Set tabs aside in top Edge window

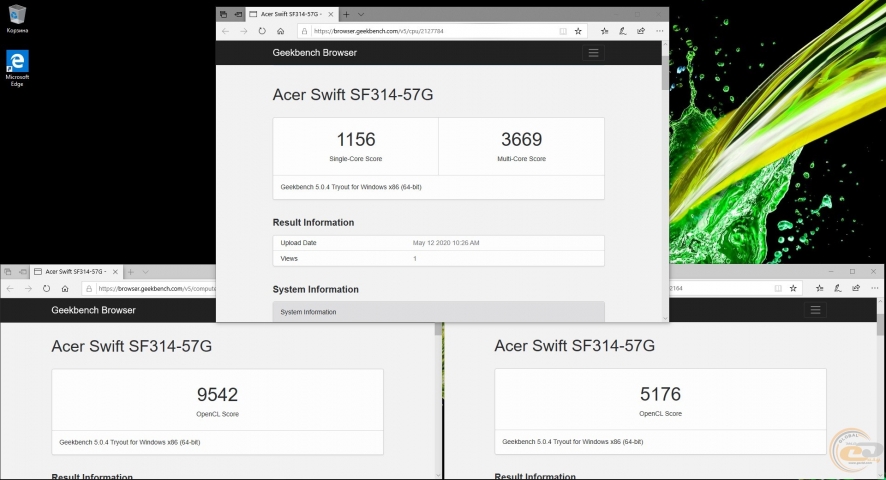(x=238, y=14)
